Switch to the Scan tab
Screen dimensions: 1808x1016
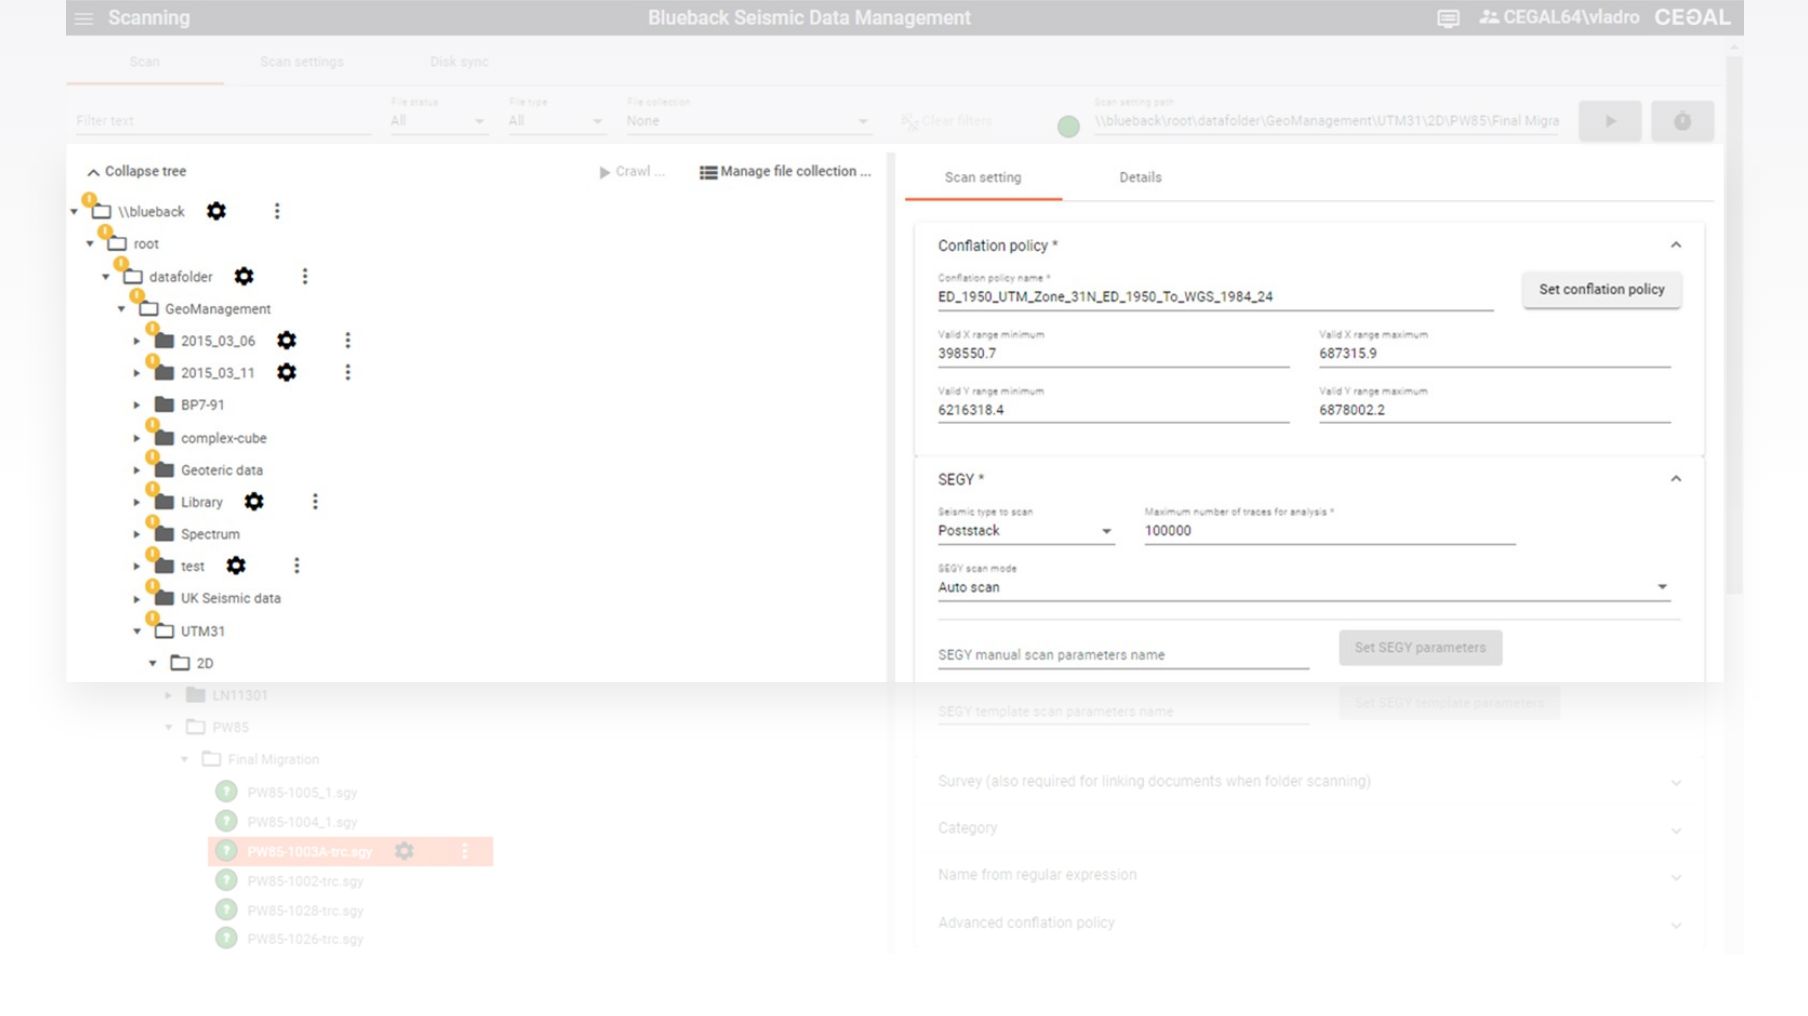144,62
